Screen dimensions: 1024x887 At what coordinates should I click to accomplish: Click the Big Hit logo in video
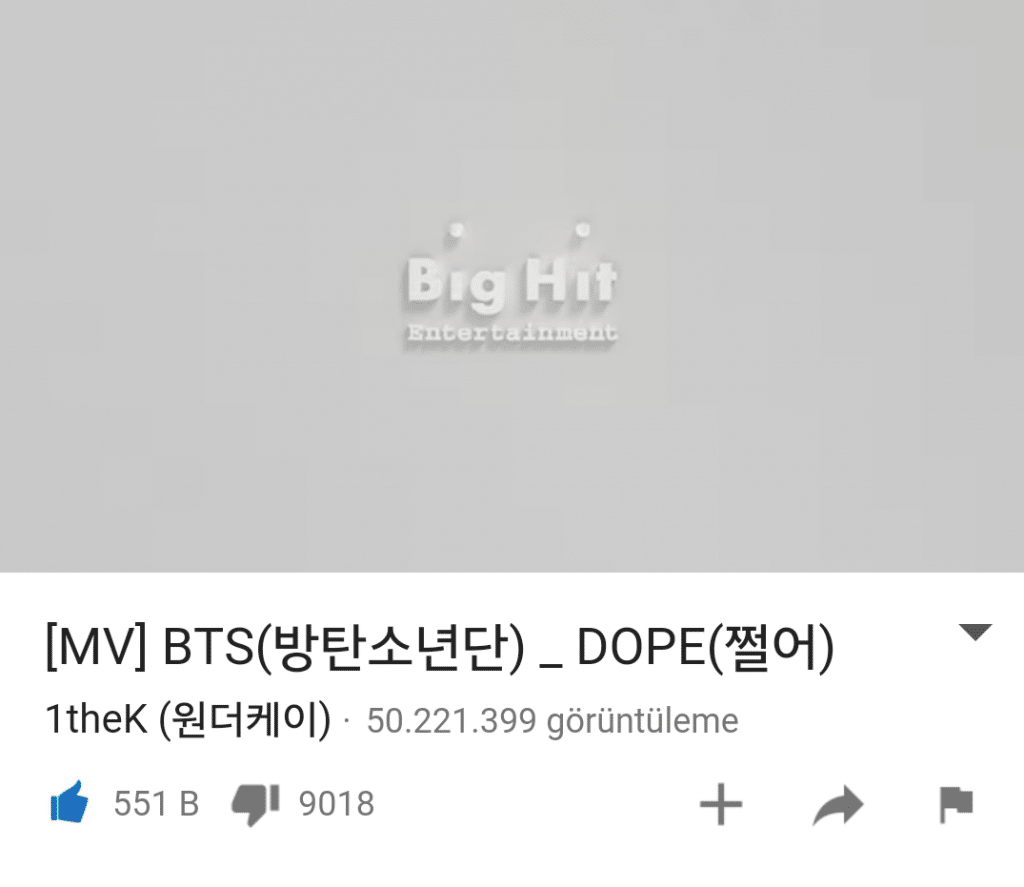(511, 282)
